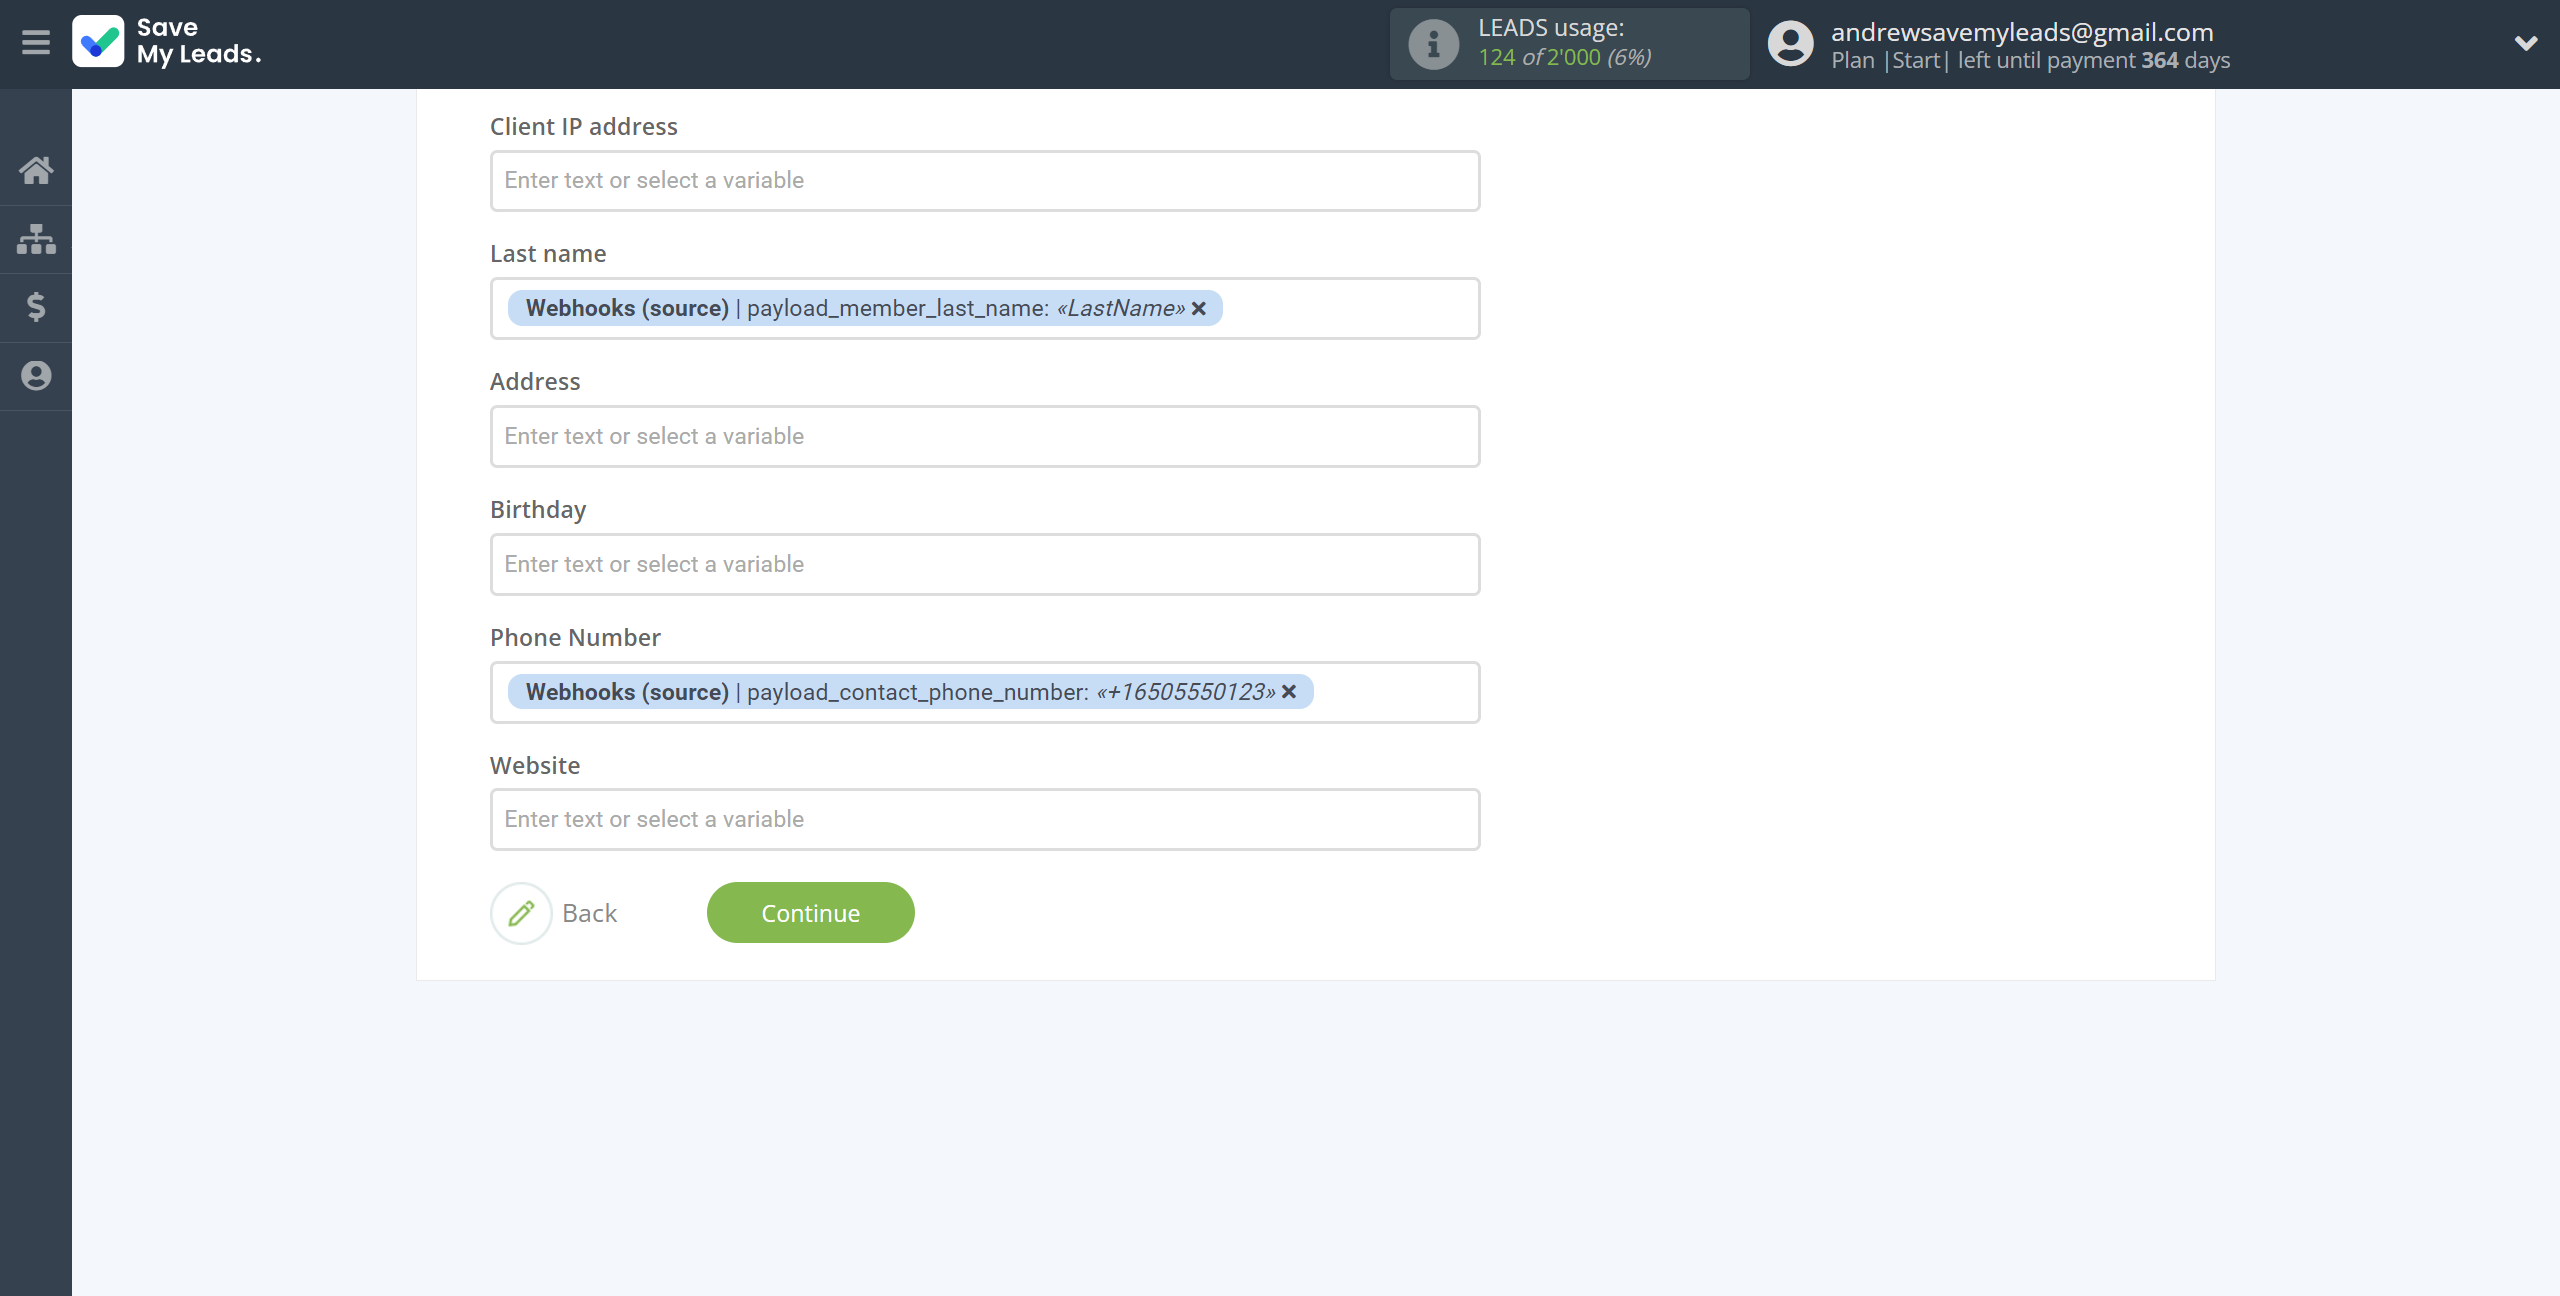
Task: Open the billing dollar sidebar icon
Action: click(x=36, y=307)
